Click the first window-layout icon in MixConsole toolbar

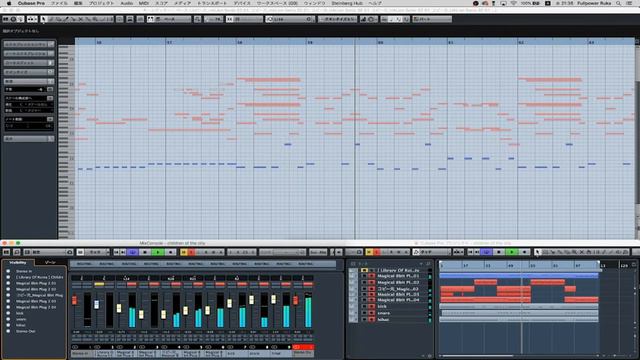(6, 252)
